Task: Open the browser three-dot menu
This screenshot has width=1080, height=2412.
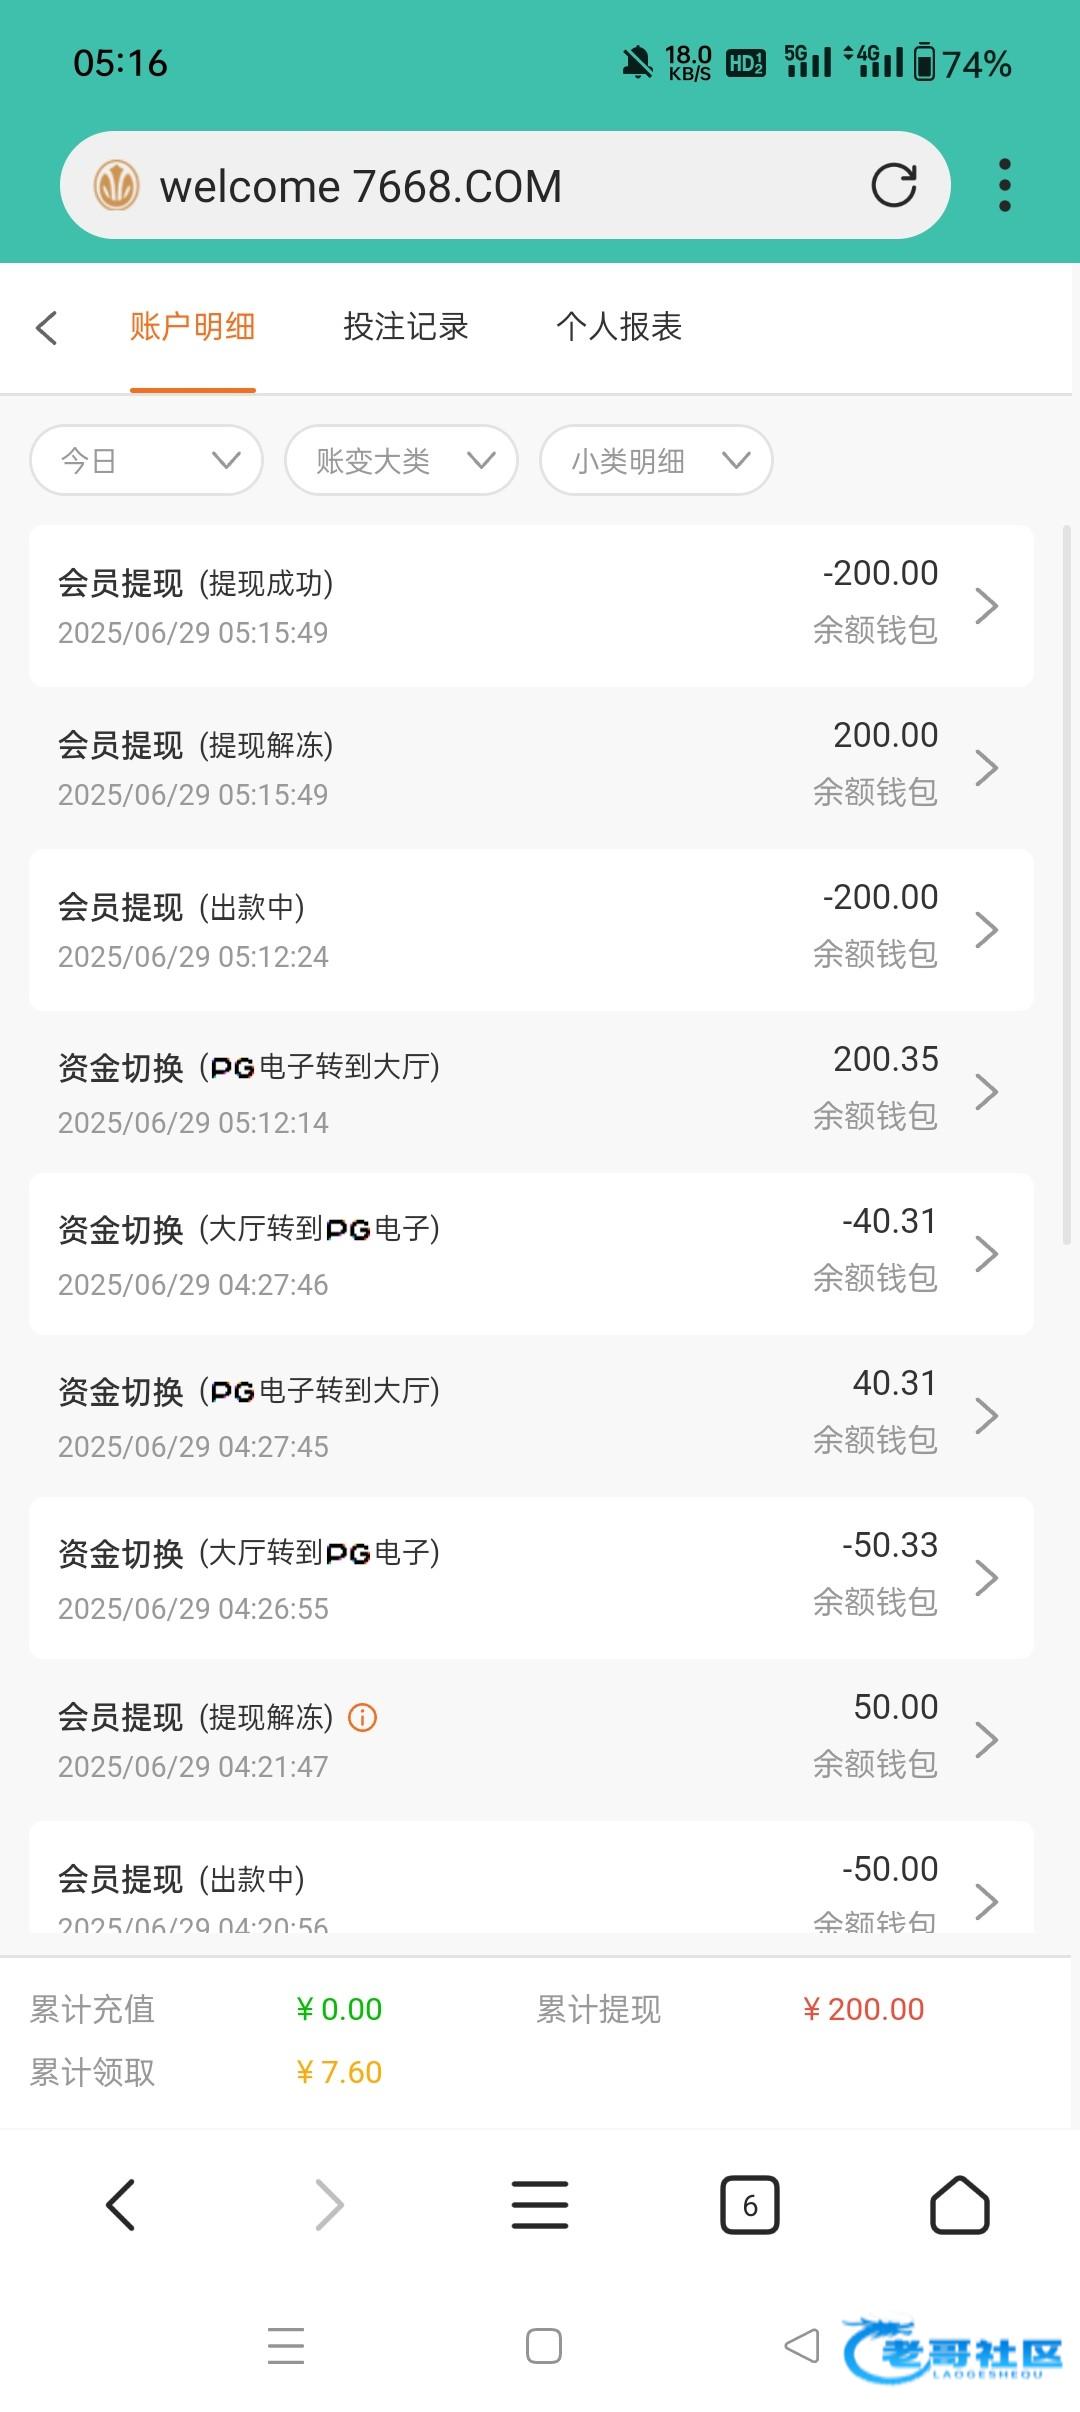Action: pos(1004,185)
